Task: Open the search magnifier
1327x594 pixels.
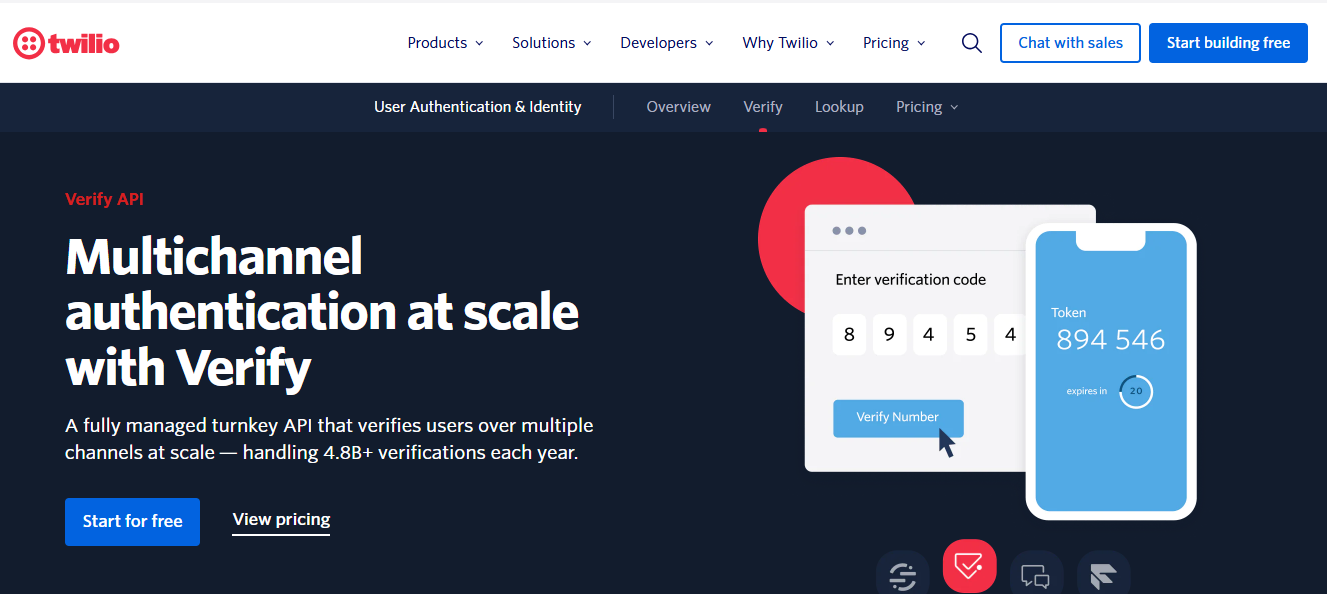Action: (x=971, y=43)
